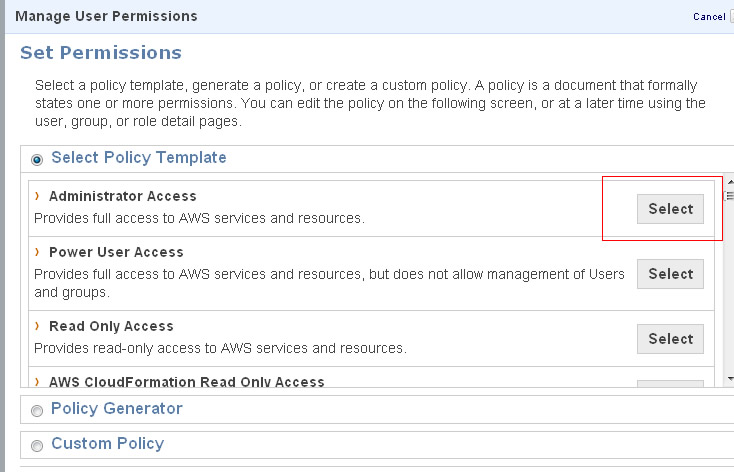
Task: Expand the Power User Access chevron
Action: tap(37, 252)
